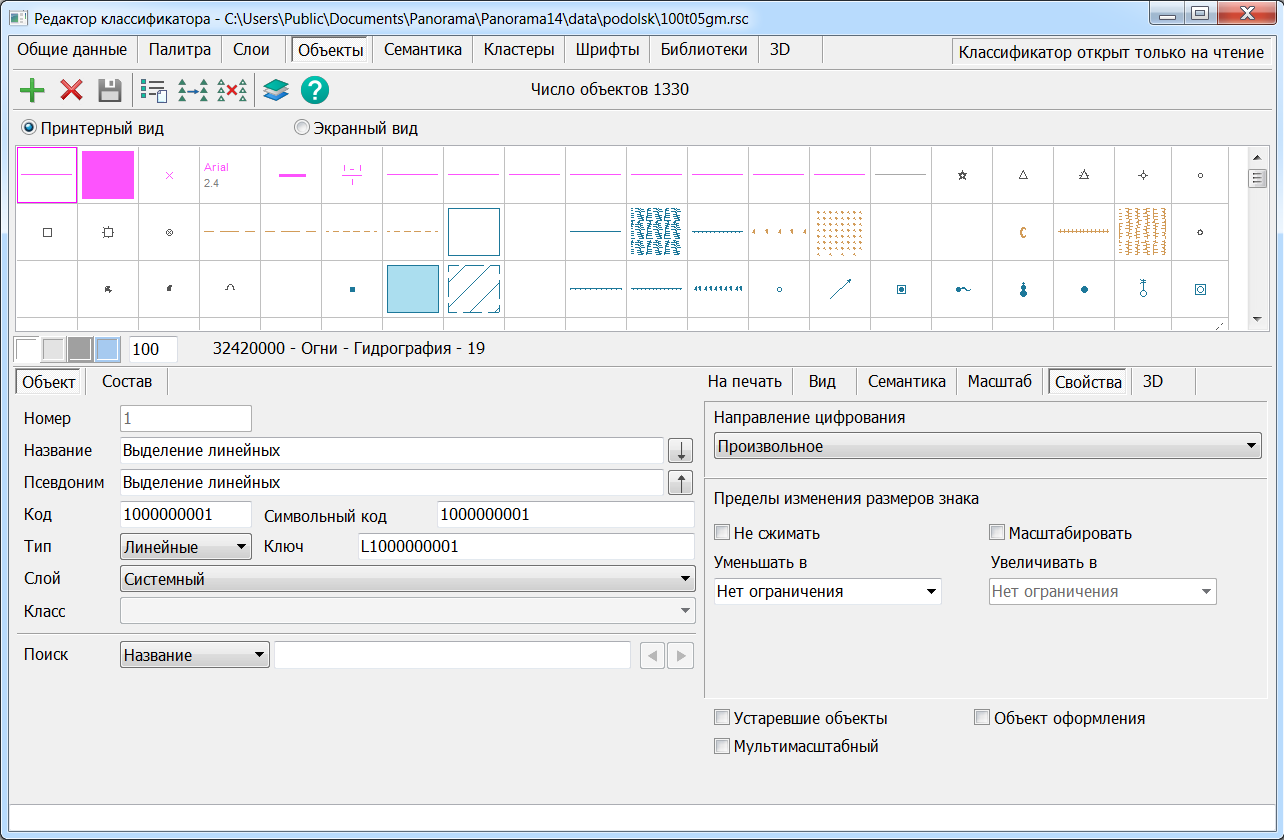Open the Масштаб tab in right panel
This screenshot has height=840, width=1284.
[x=998, y=381]
